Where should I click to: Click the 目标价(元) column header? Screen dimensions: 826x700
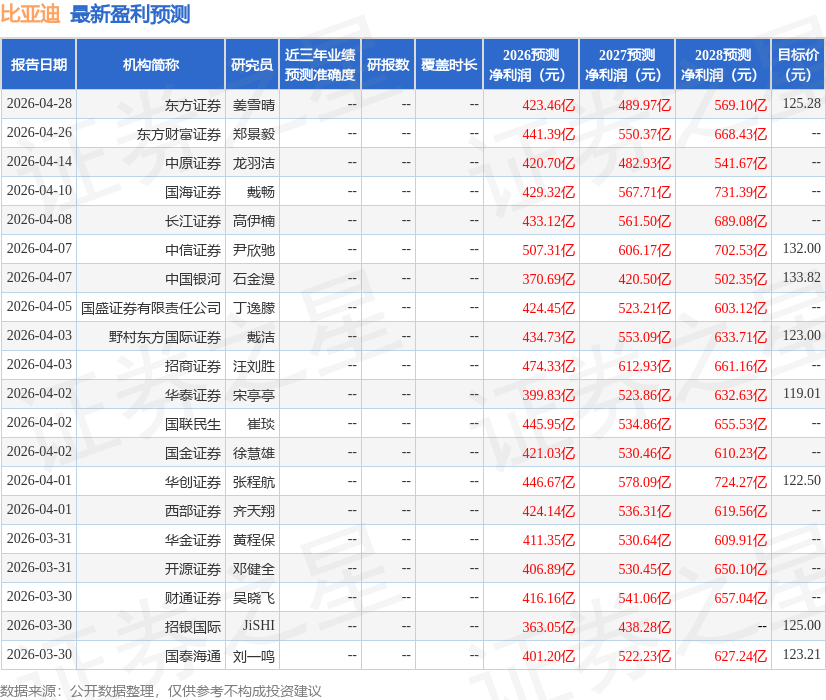(798, 64)
